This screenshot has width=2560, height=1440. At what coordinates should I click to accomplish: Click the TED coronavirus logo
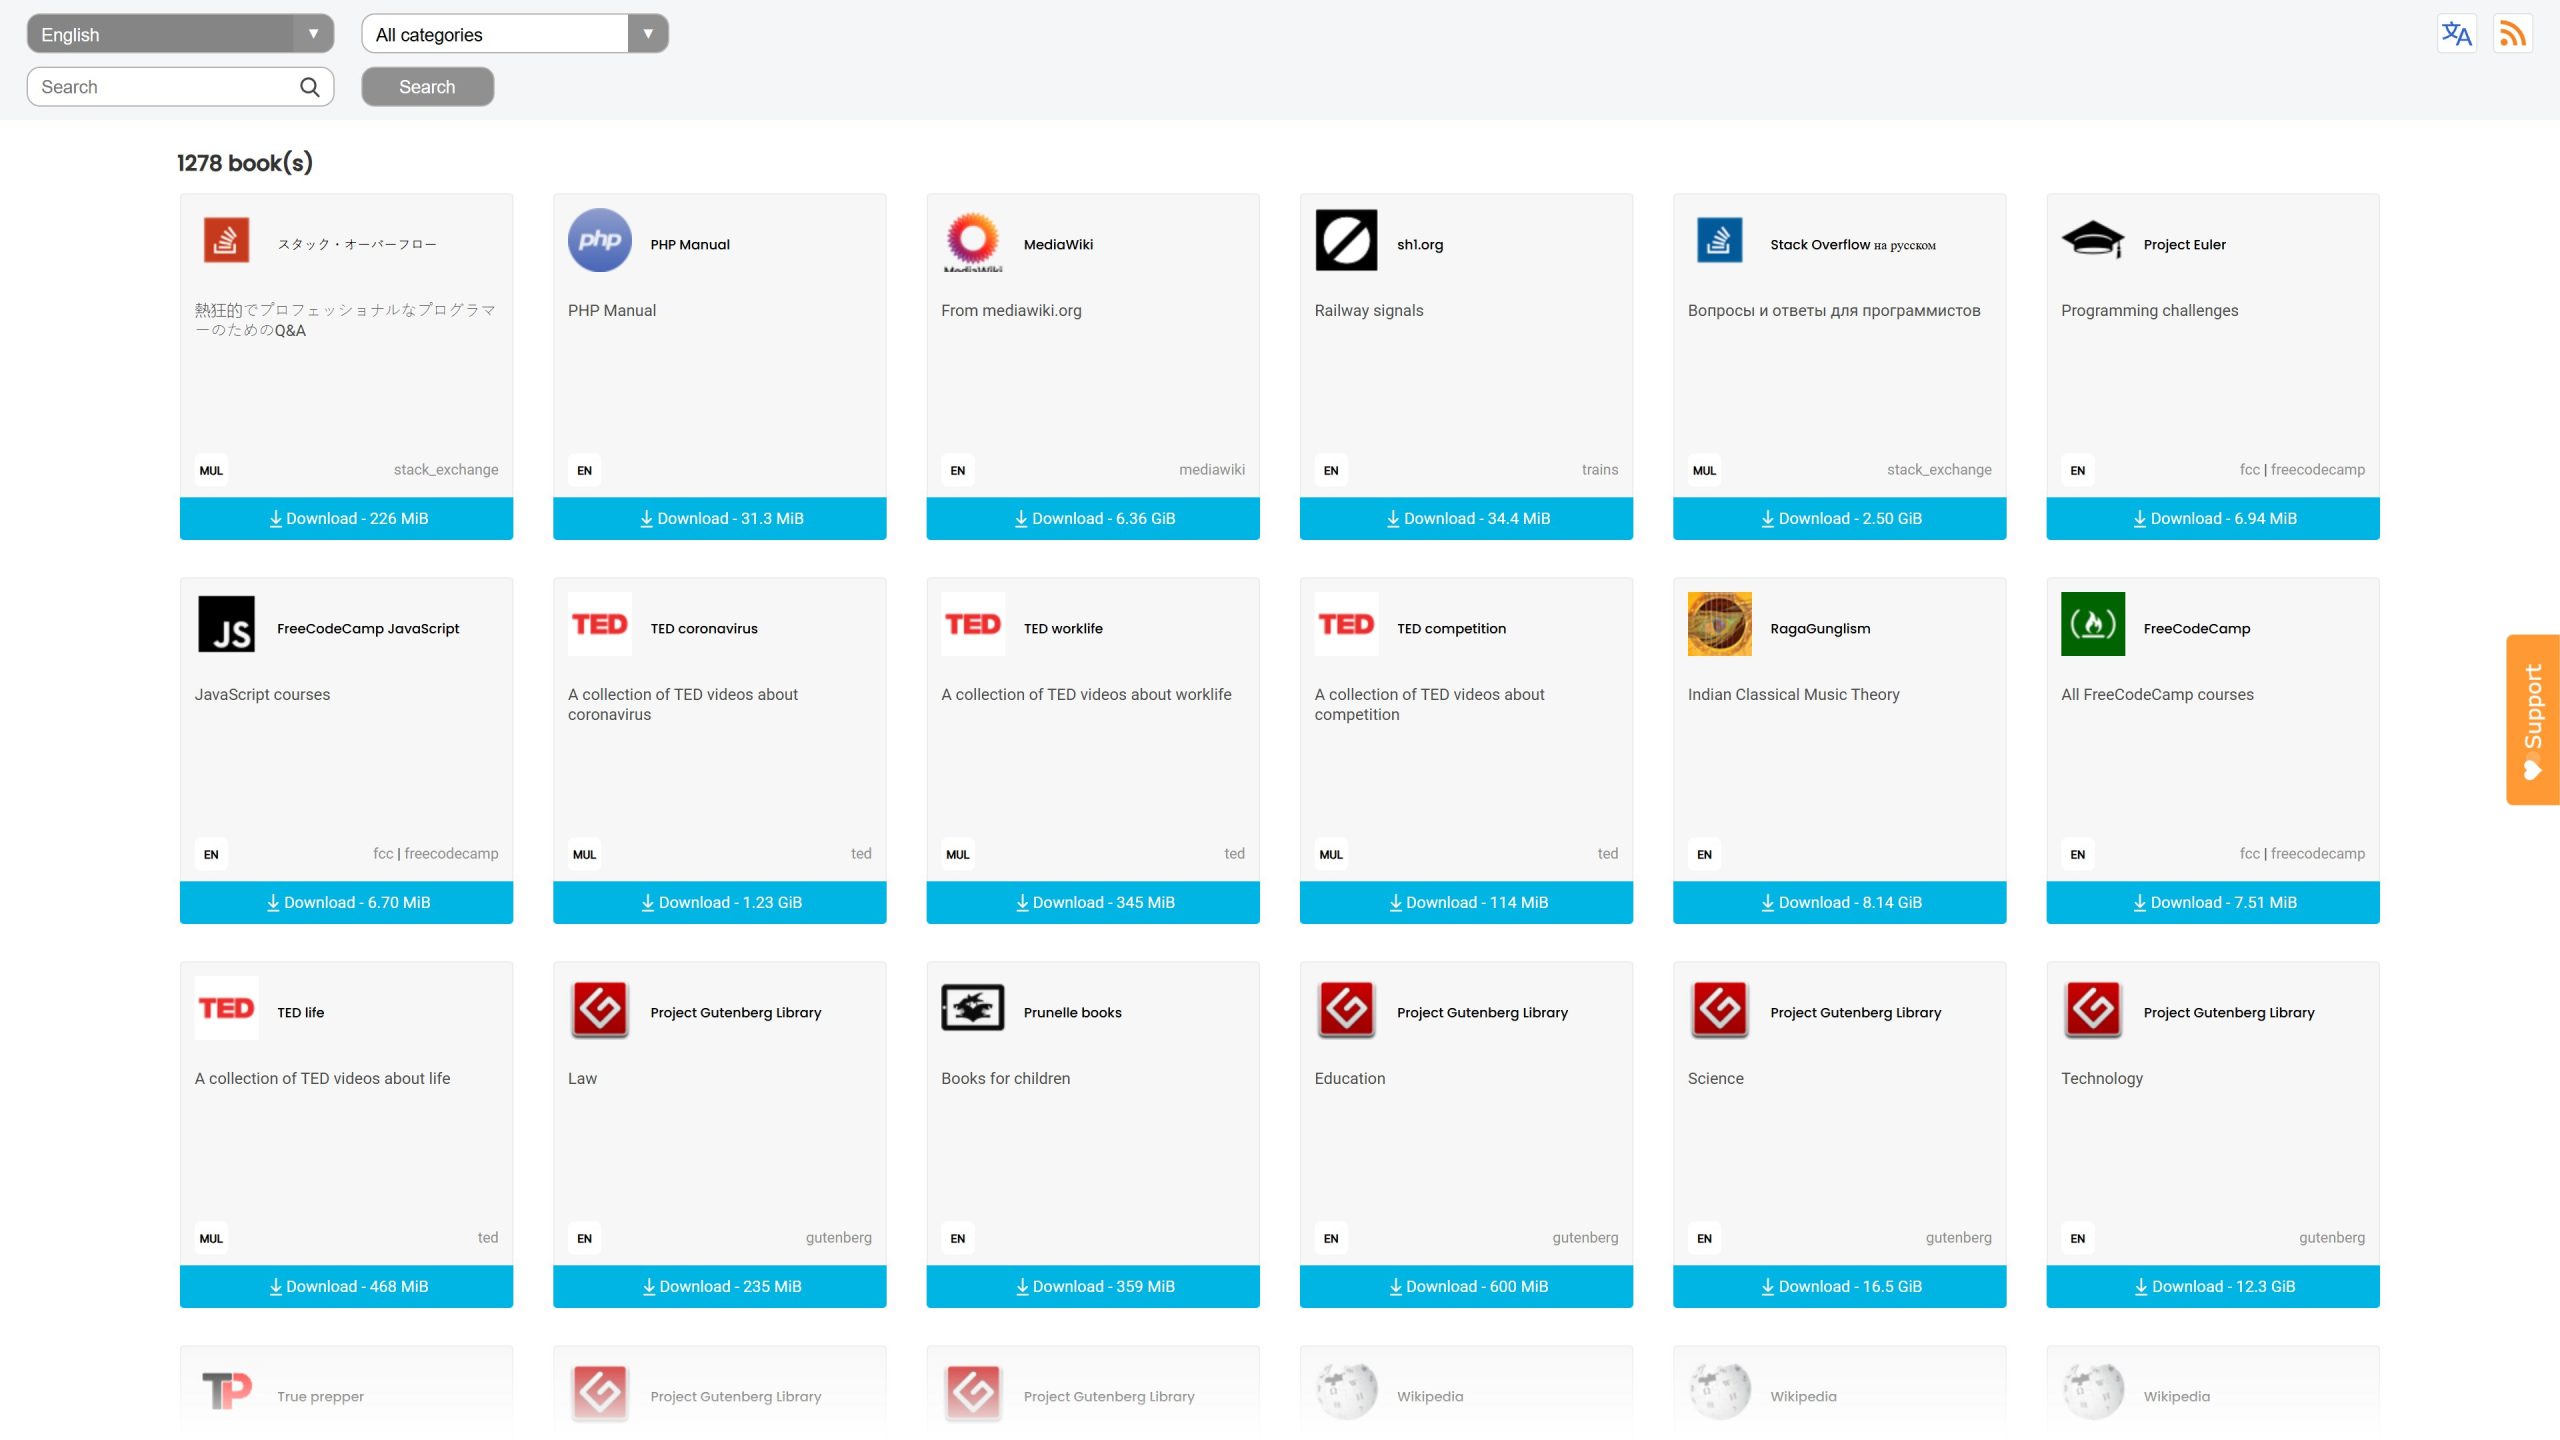[600, 624]
